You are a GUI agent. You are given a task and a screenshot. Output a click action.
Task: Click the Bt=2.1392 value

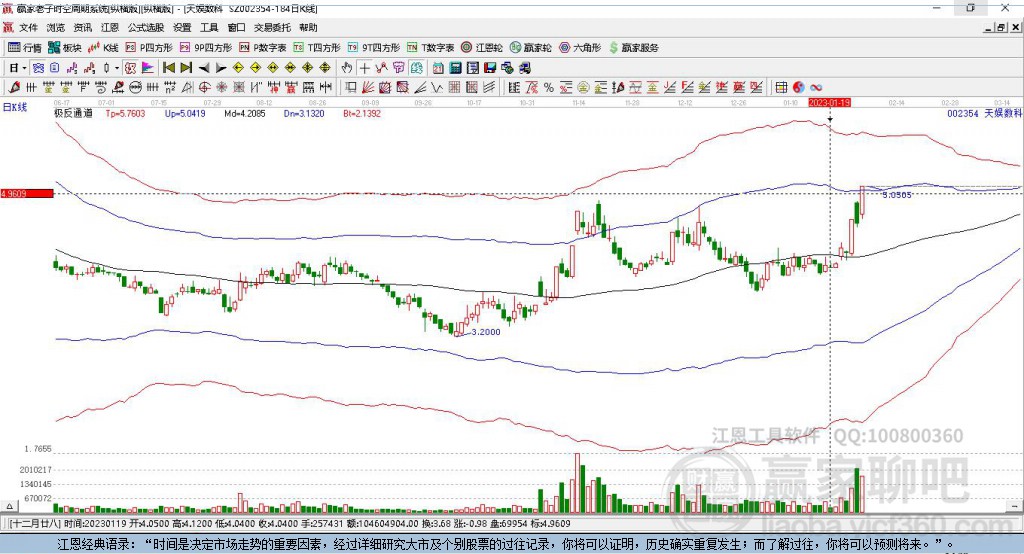tap(362, 114)
